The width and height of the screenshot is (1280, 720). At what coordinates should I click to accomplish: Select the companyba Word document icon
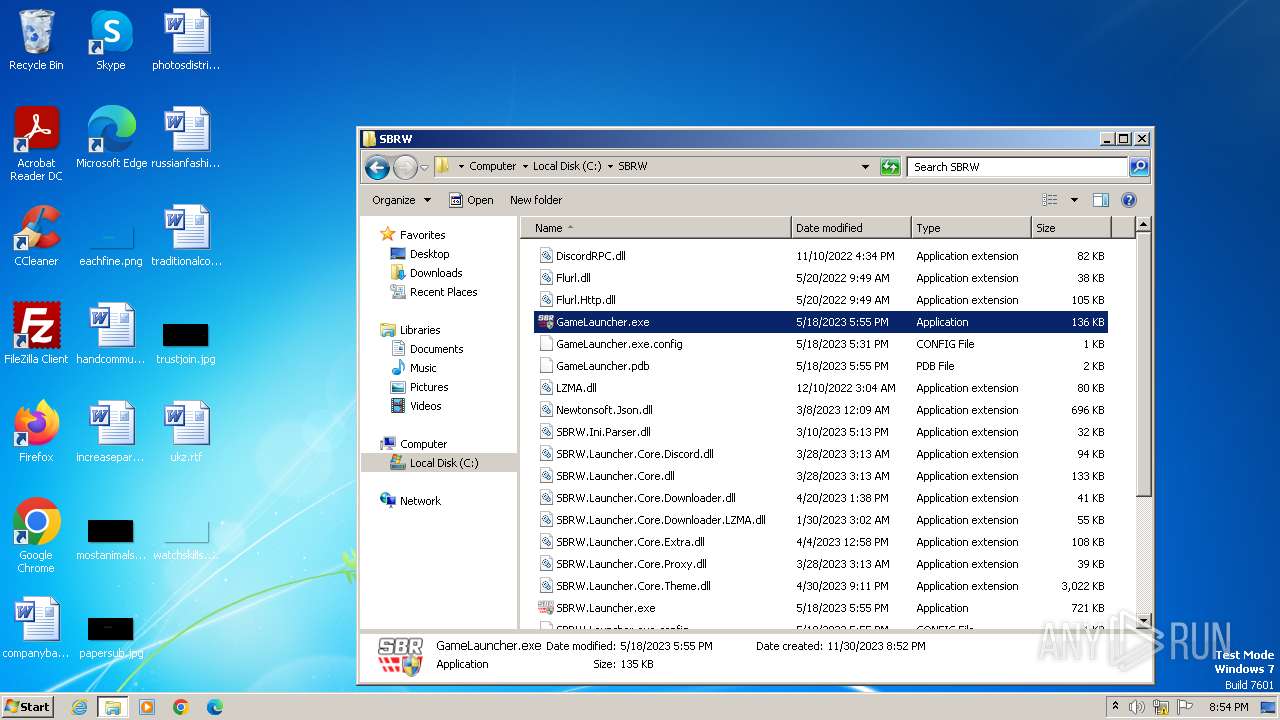[x=36, y=628]
